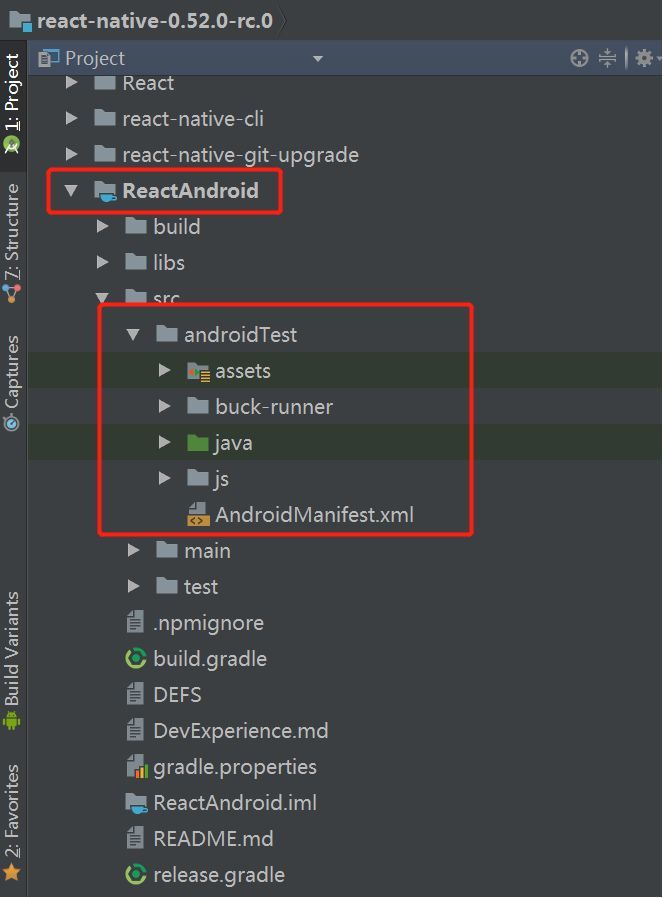Click the assets folder icon

pyautogui.click(x=198, y=372)
